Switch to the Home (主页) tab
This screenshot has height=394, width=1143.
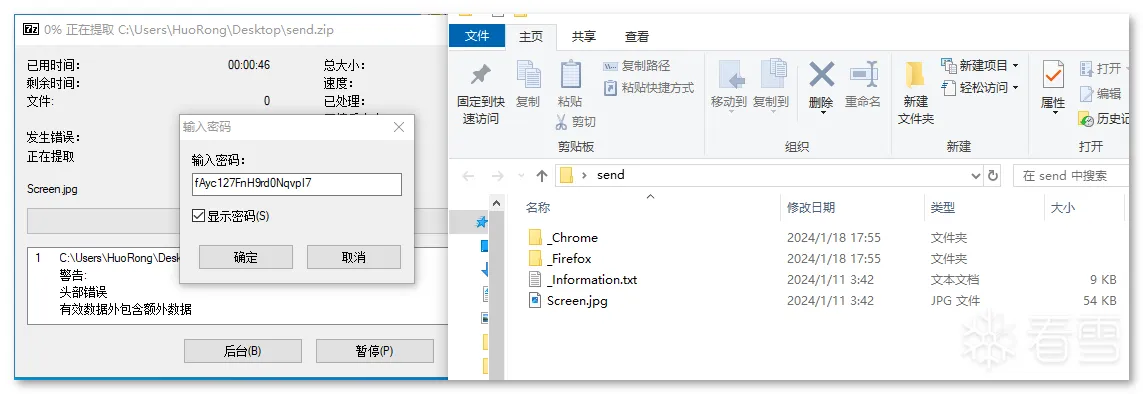(x=531, y=36)
